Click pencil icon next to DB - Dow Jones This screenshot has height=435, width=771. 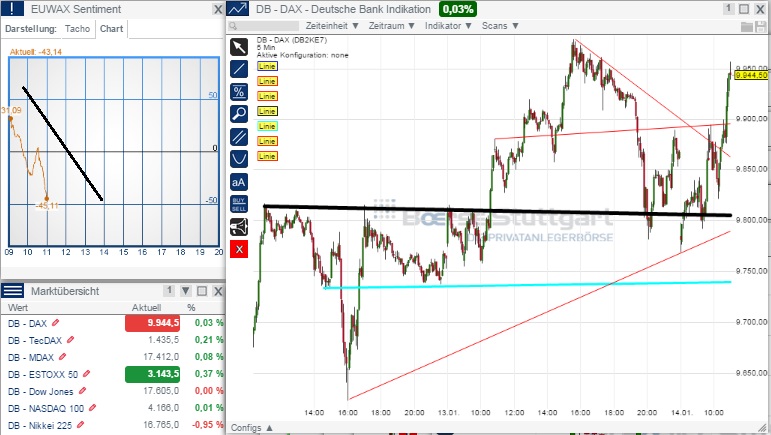(82, 391)
